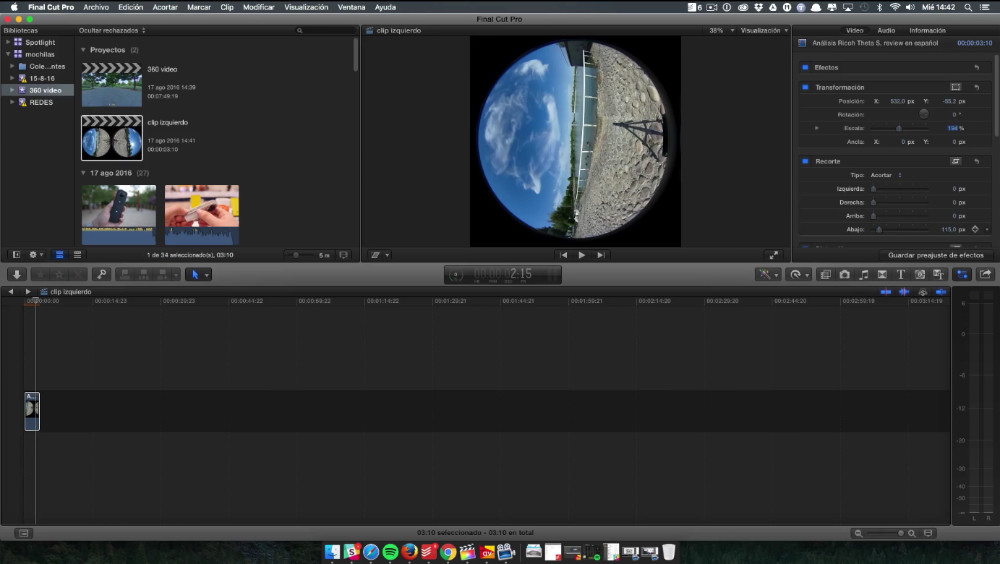Show the music and sound browser
1000x564 pixels.
pyautogui.click(x=864, y=274)
